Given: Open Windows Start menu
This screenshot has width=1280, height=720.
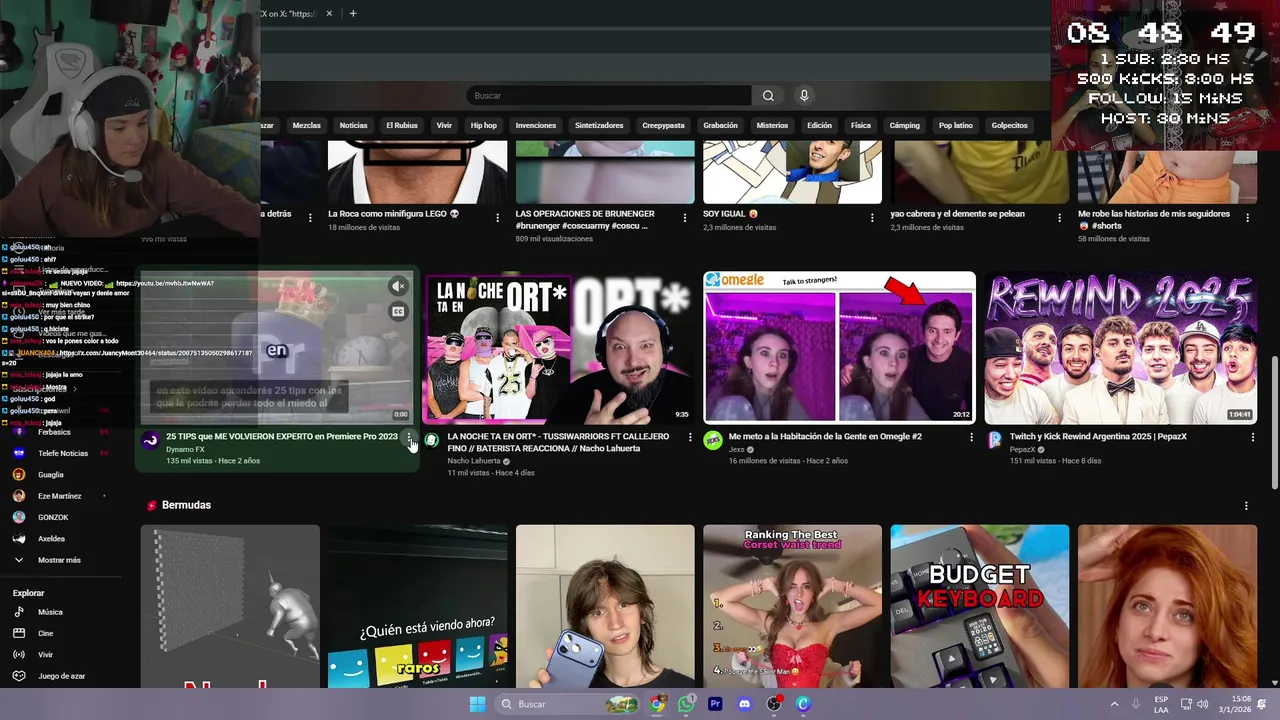Looking at the screenshot, I should [477, 704].
